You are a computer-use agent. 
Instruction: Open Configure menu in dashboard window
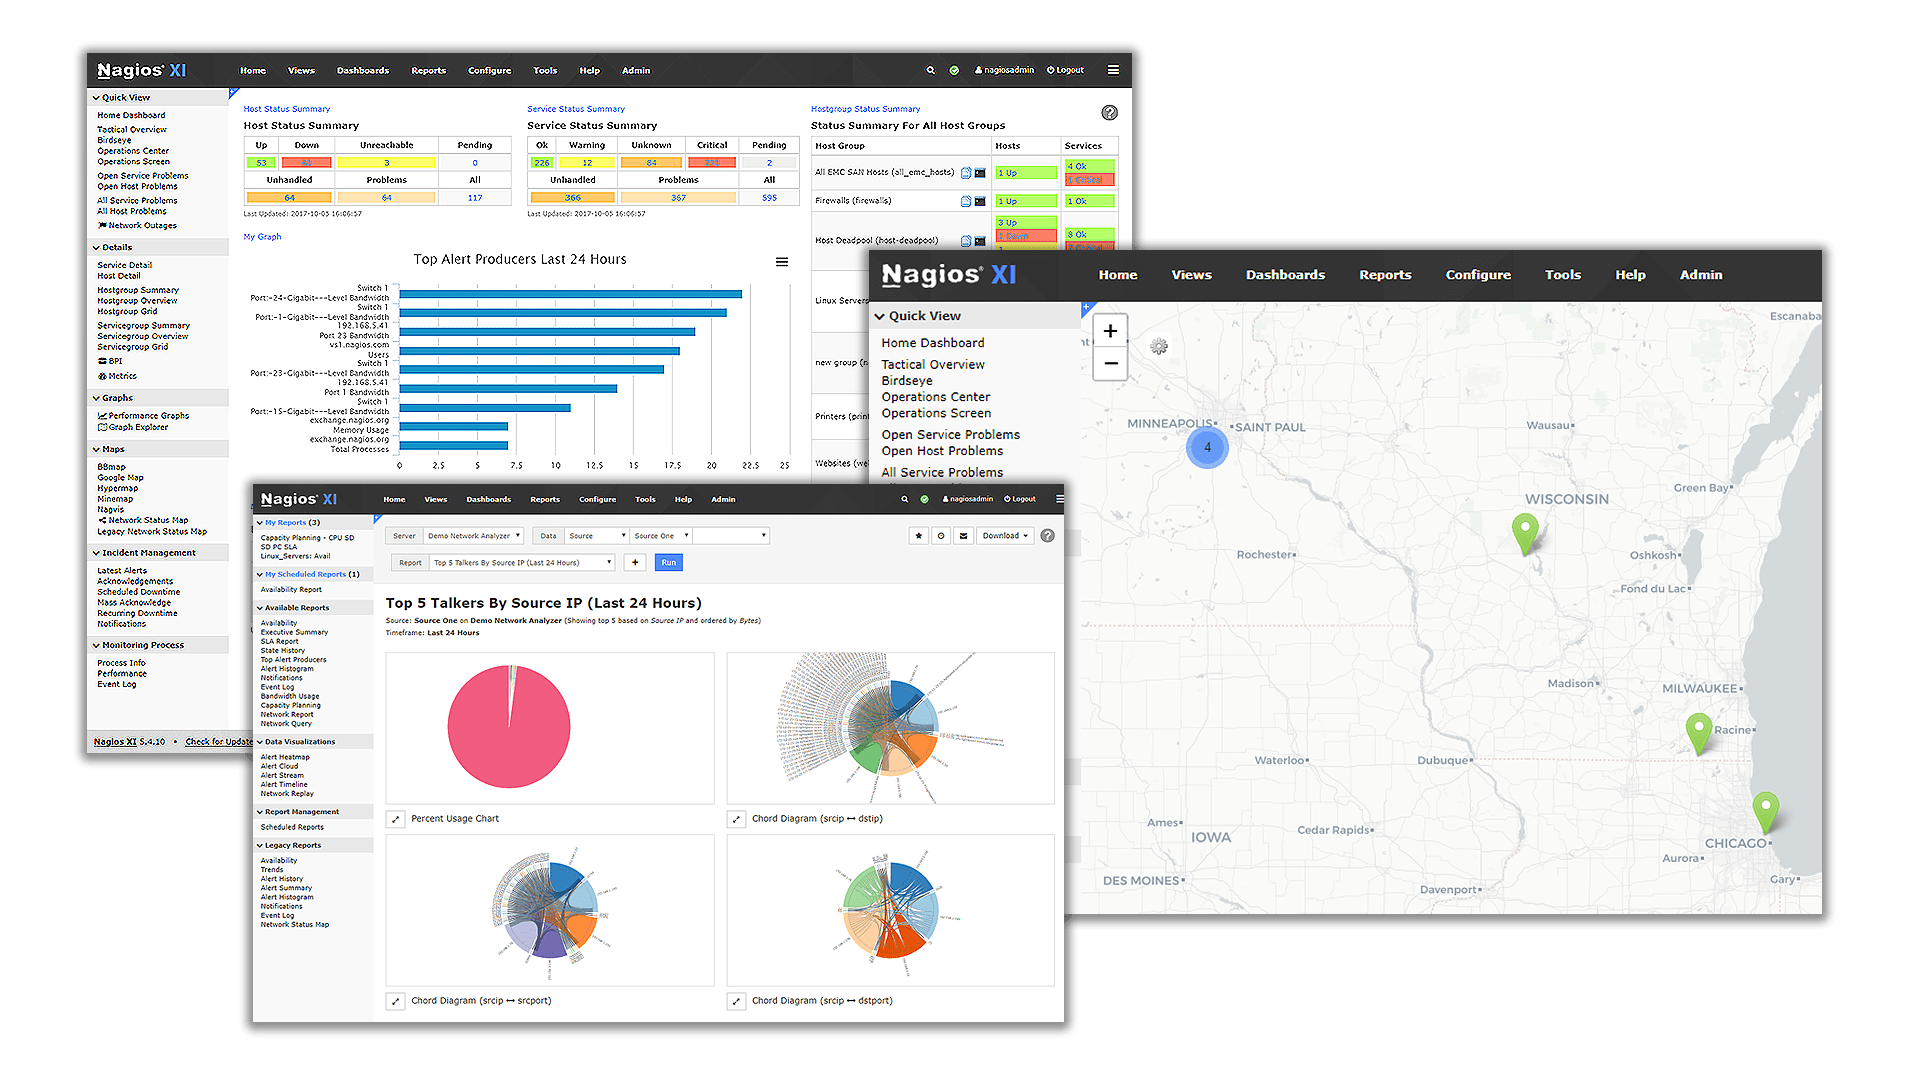tap(490, 71)
